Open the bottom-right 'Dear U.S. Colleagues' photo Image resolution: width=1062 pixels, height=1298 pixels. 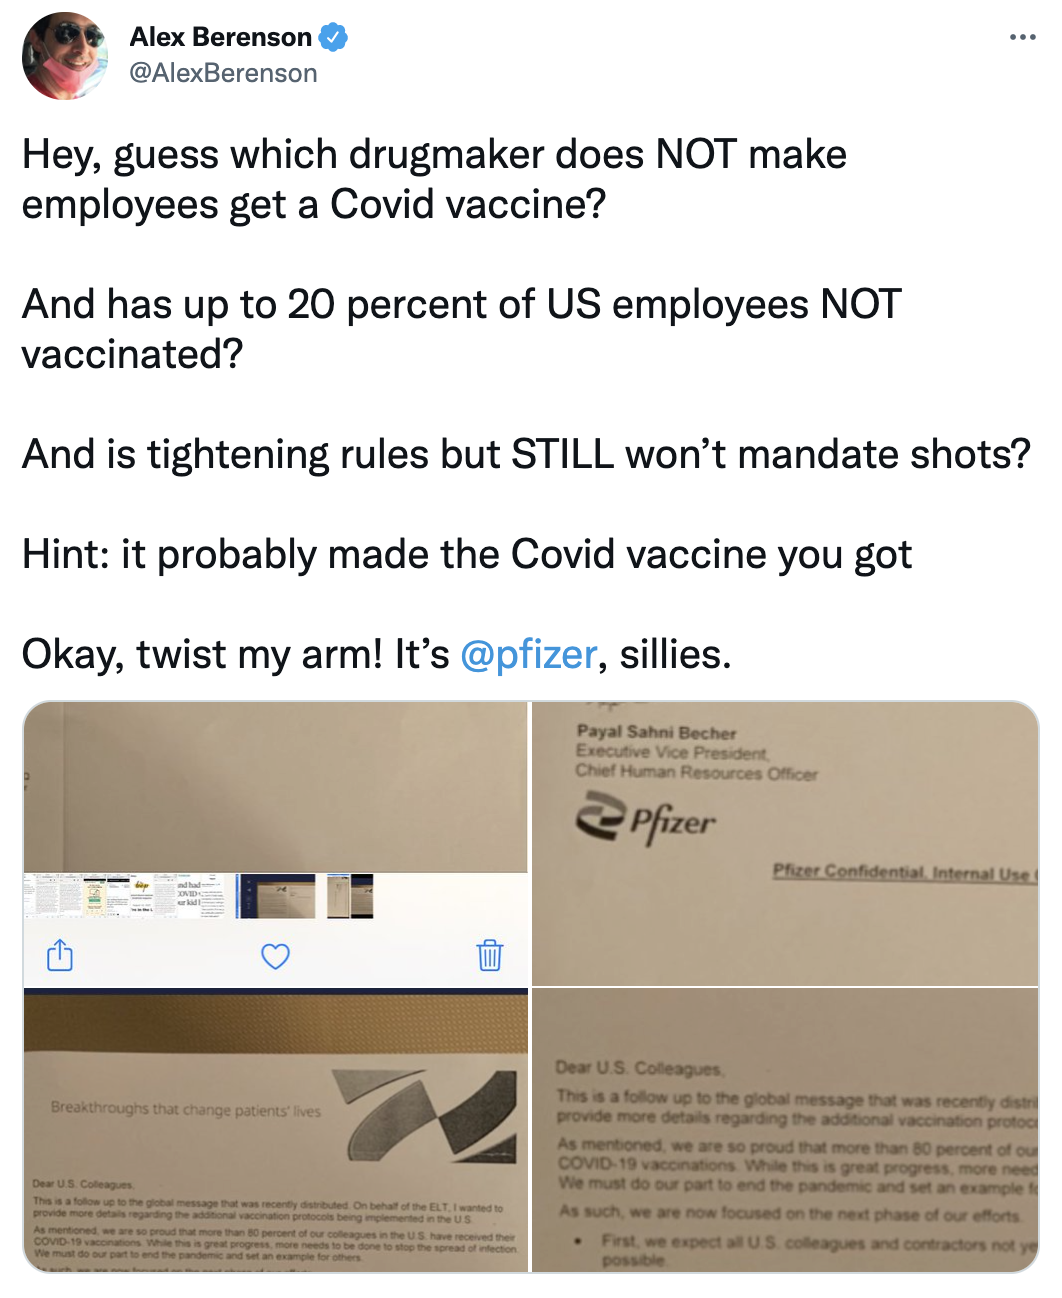tap(785, 1130)
